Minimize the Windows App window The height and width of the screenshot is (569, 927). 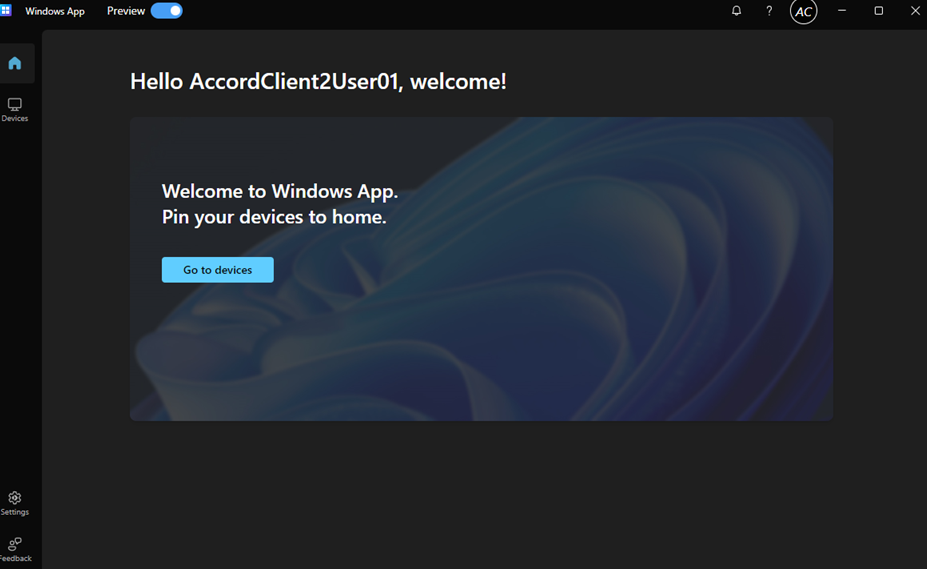pos(842,11)
